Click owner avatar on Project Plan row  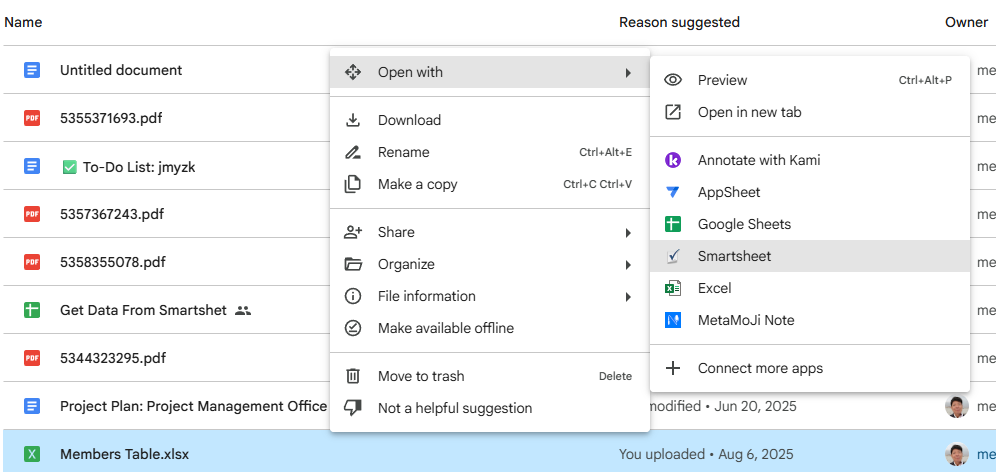click(x=957, y=406)
